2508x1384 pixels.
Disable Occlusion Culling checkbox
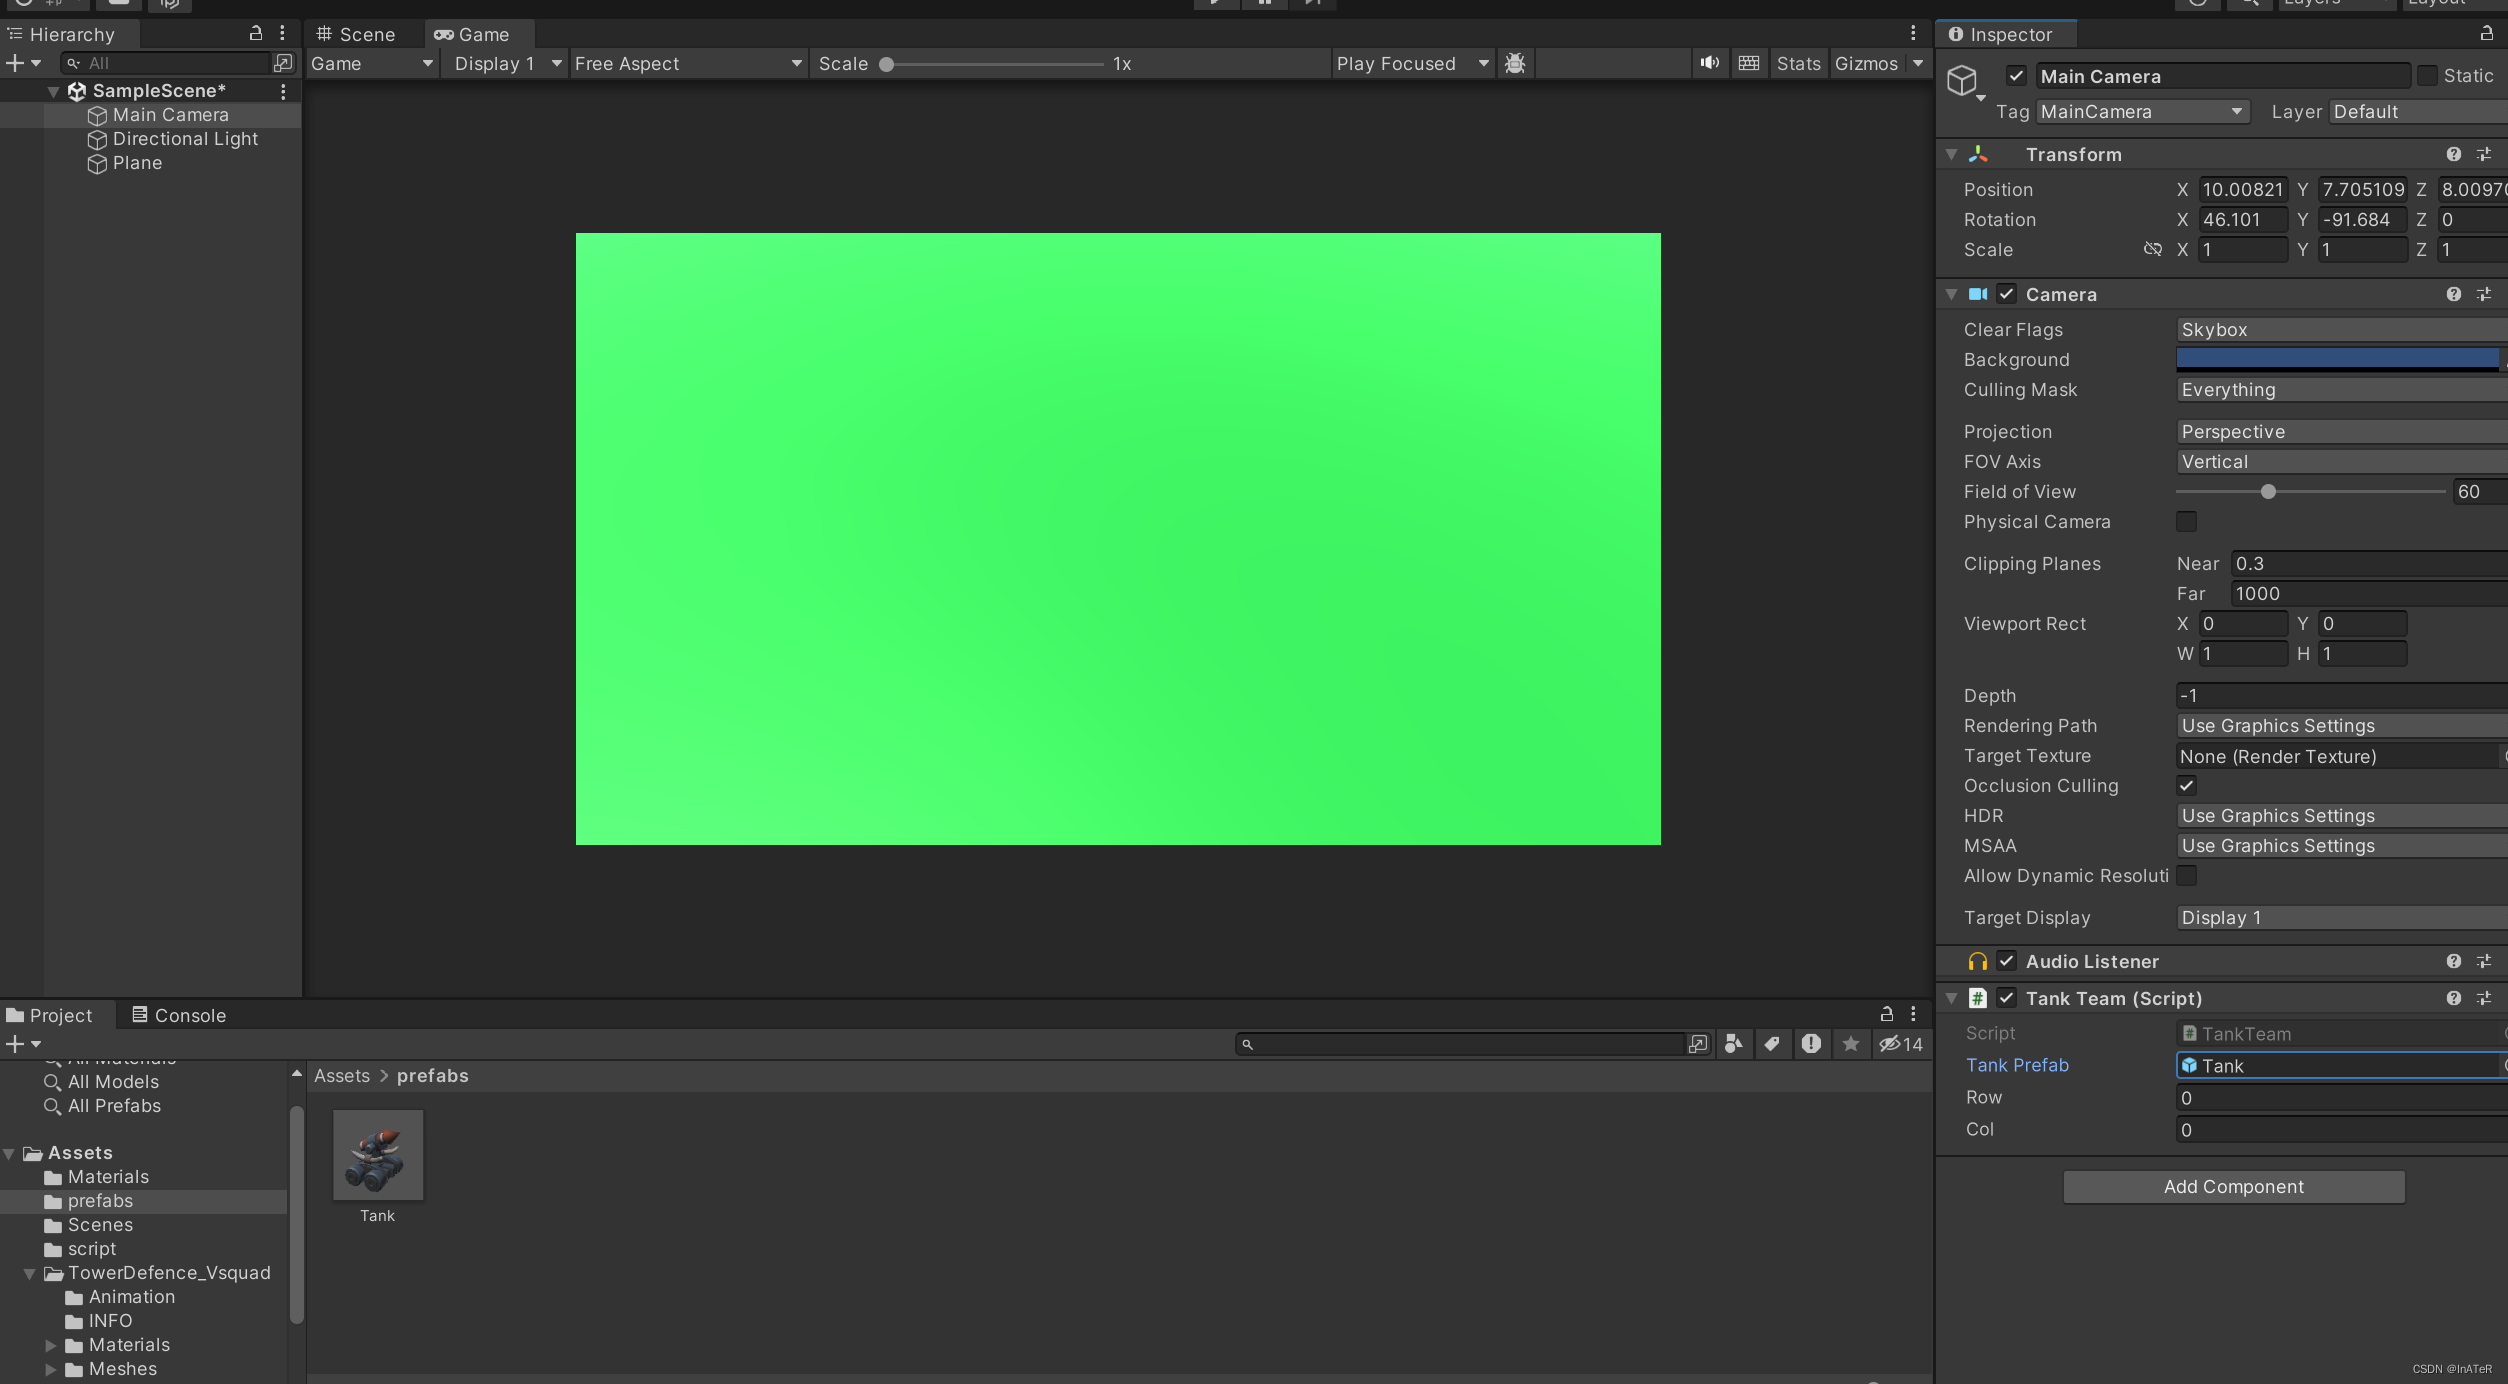point(2187,785)
